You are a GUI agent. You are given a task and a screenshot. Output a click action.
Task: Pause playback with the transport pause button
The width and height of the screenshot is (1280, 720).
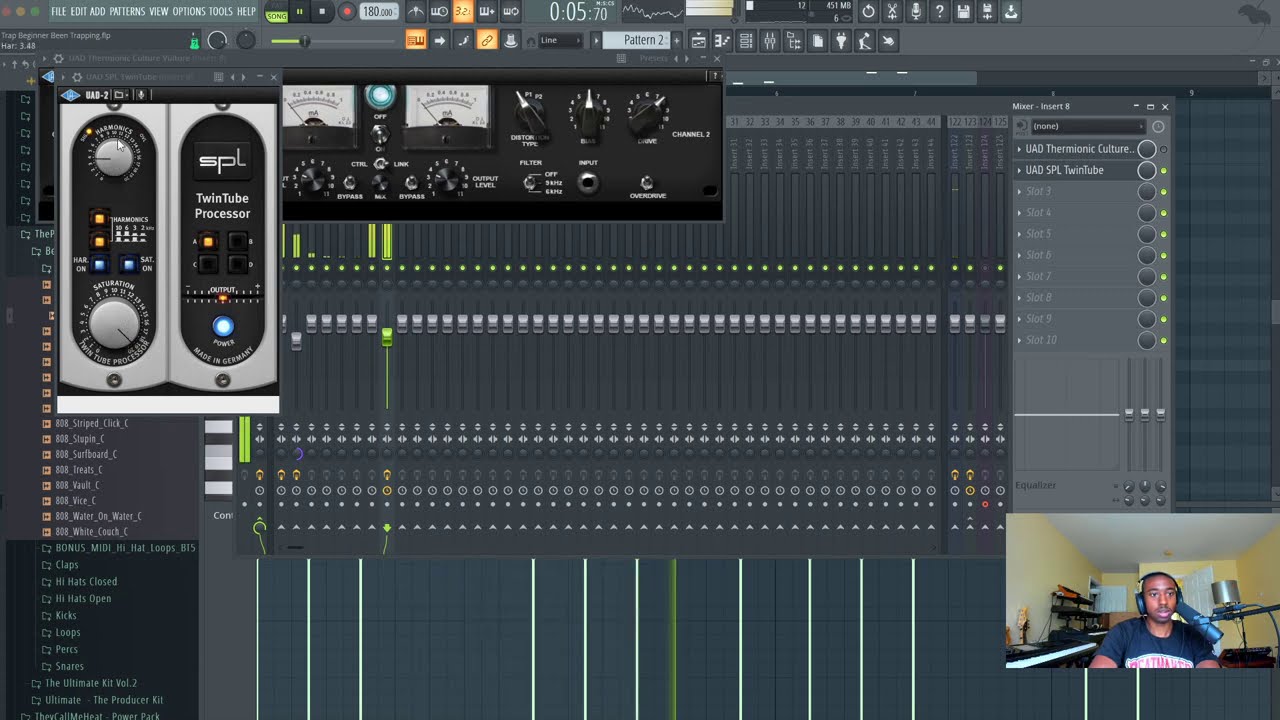(299, 12)
